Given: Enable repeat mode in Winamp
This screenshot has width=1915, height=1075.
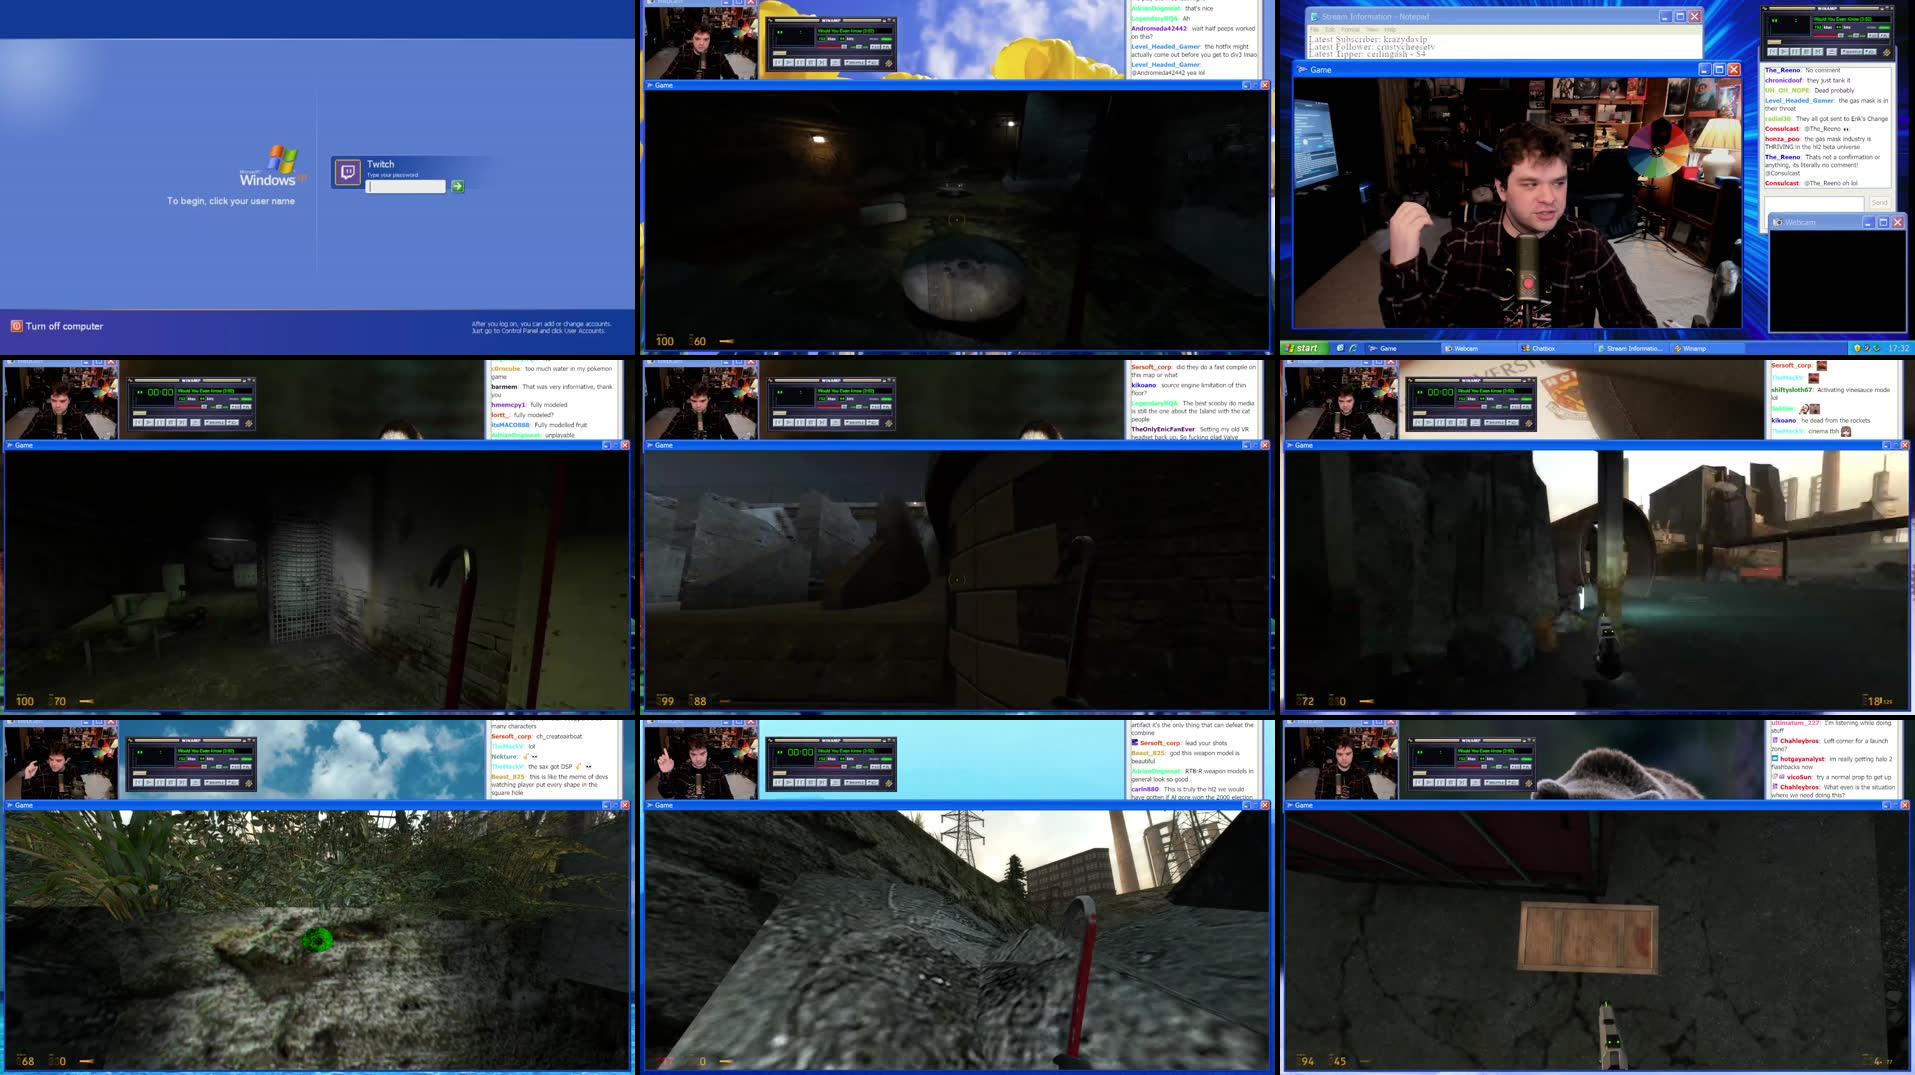Looking at the screenshot, I should [1868, 52].
